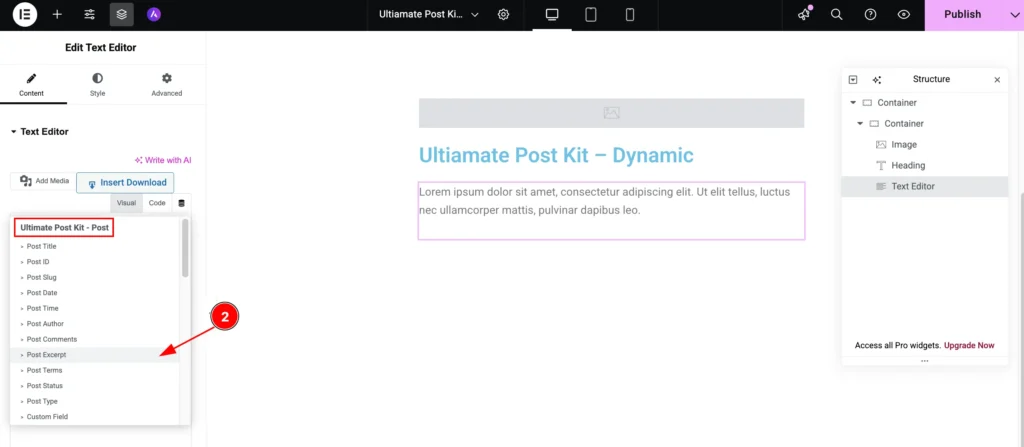Add a new element with plus icon
The width and height of the screenshot is (1024, 447).
point(57,15)
